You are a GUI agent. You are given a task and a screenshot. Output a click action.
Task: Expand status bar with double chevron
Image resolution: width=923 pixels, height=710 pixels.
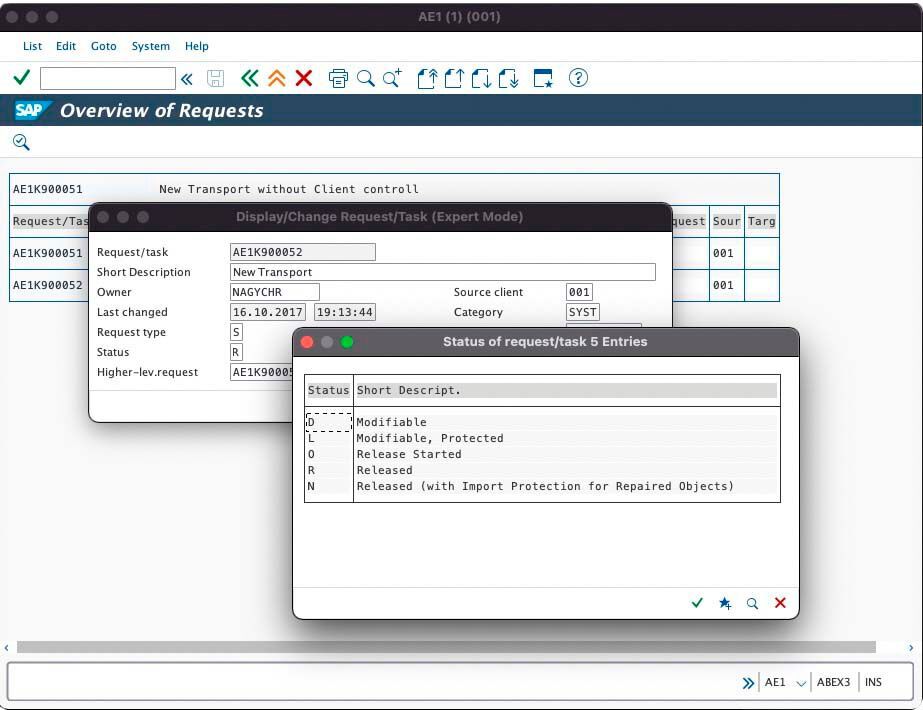748,683
